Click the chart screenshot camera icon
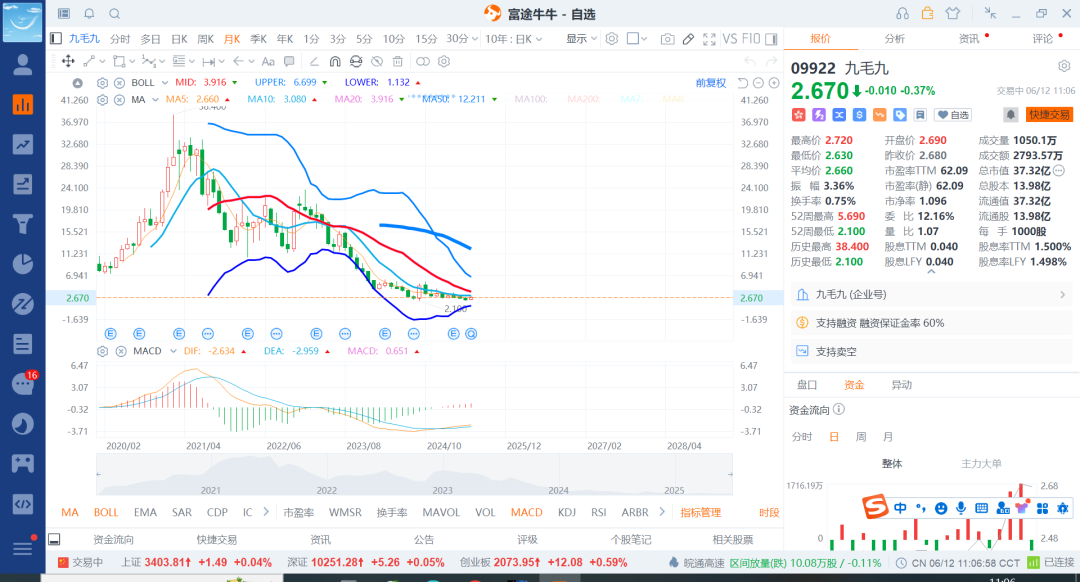This screenshot has height=582, width=1080. pos(667,39)
